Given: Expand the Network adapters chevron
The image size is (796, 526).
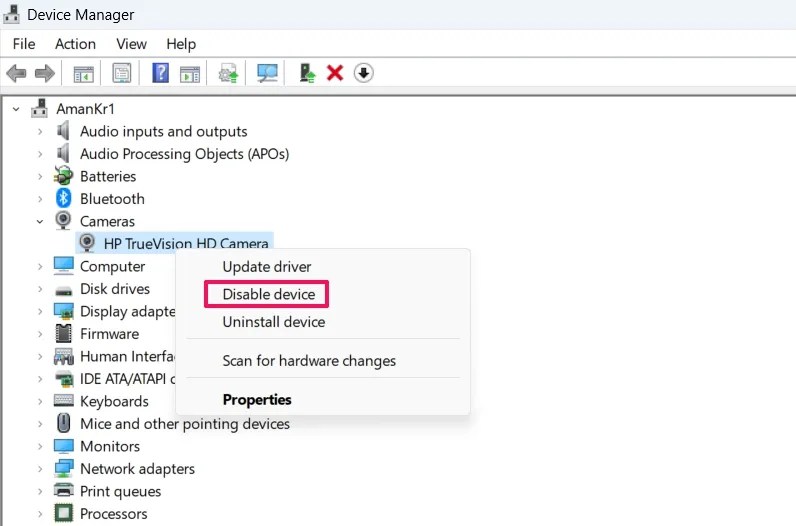Looking at the screenshot, I should pos(40,469).
